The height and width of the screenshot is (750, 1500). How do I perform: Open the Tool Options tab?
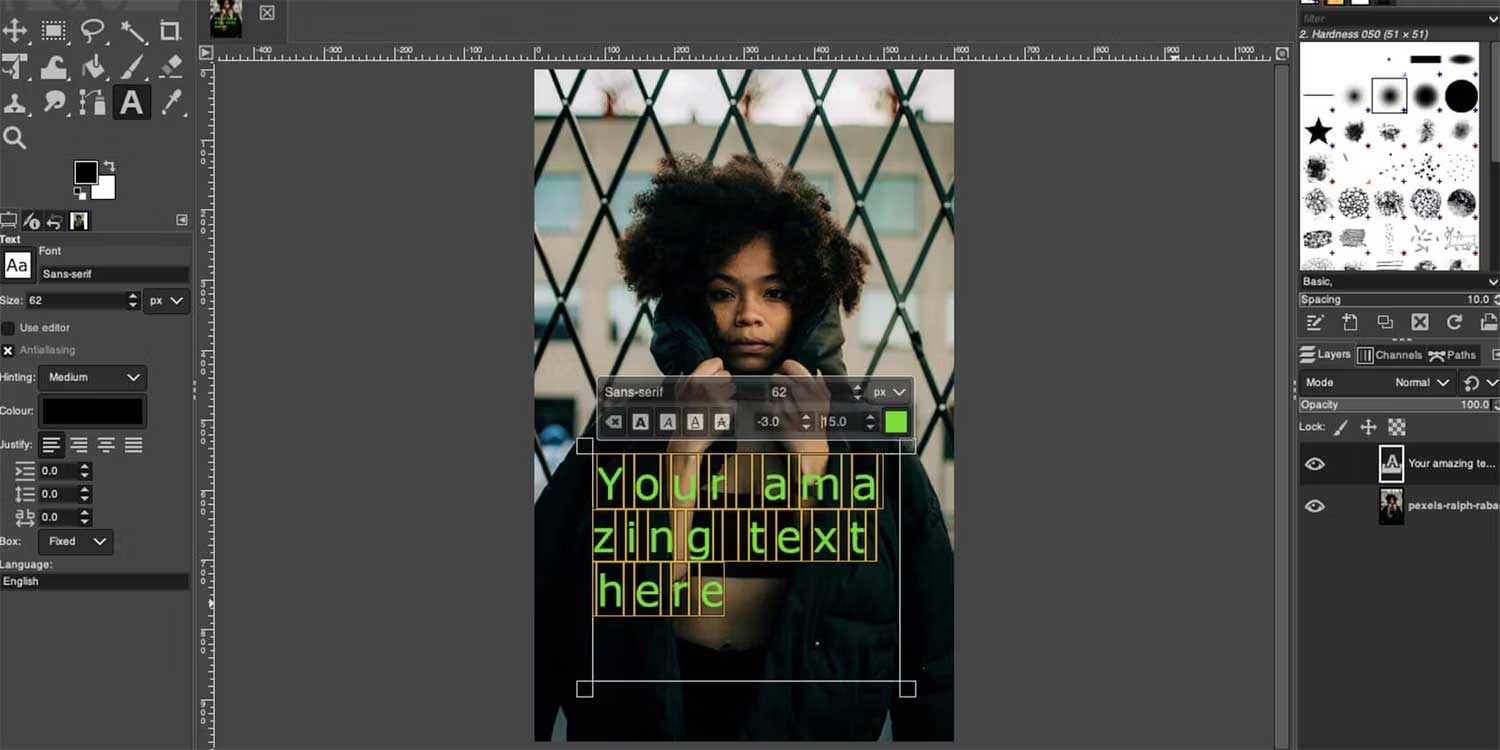[8, 221]
